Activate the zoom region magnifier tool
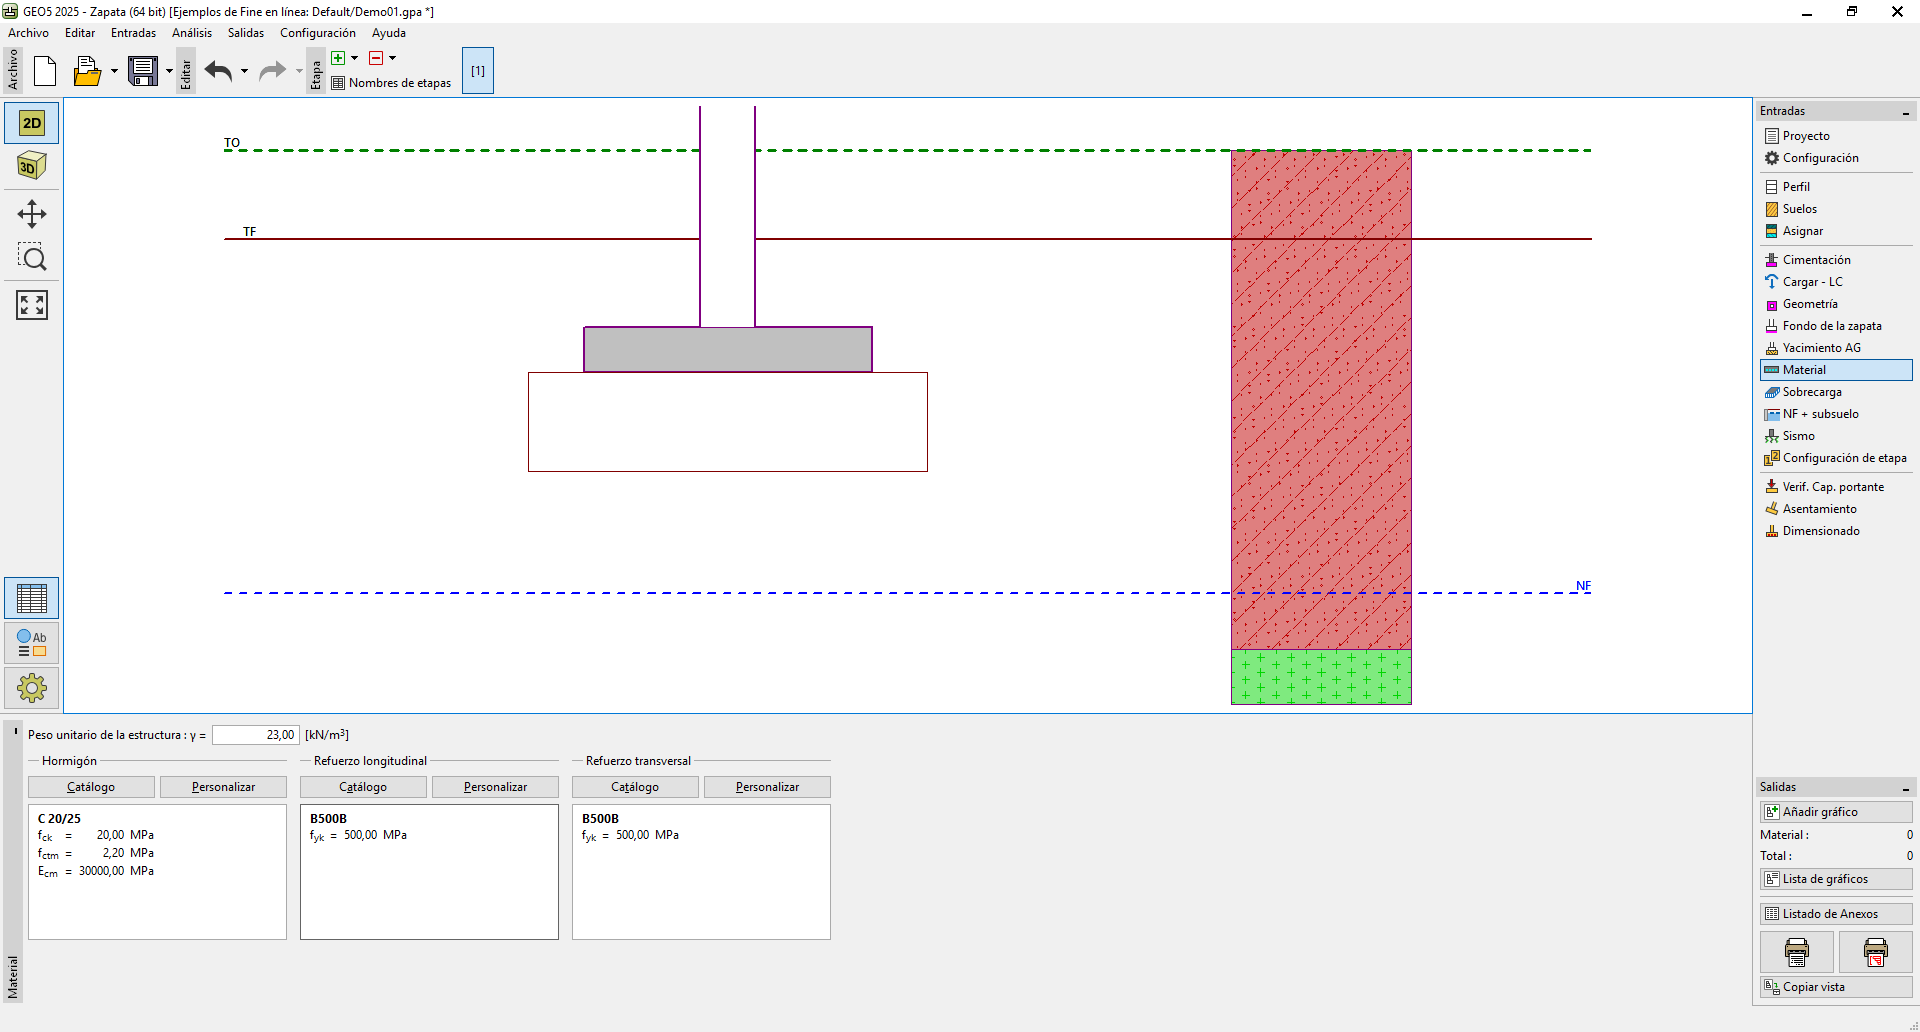 [32, 258]
